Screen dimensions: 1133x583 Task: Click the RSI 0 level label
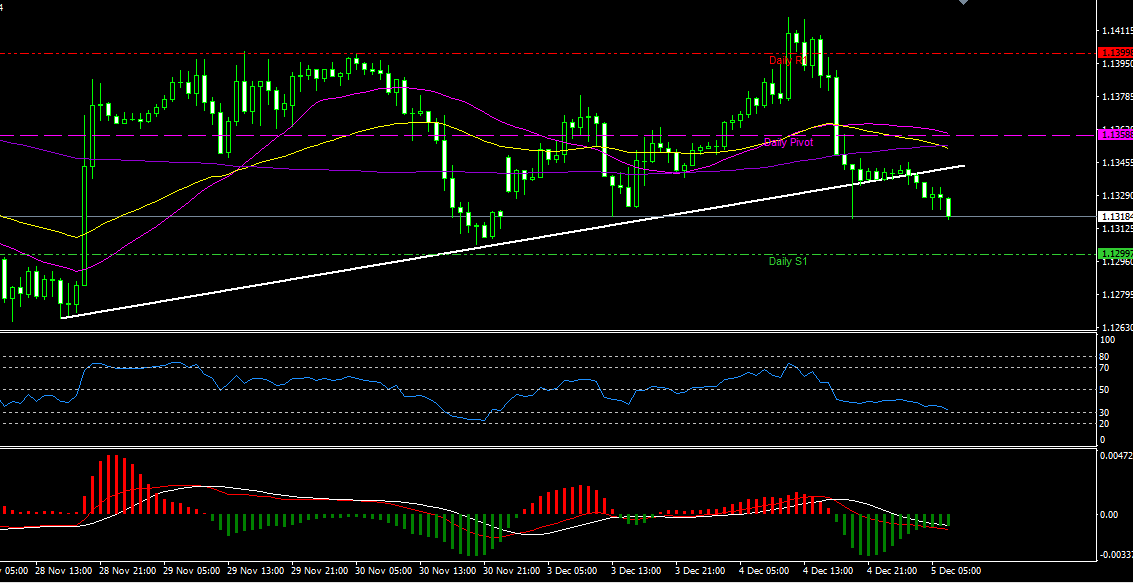1103,439
